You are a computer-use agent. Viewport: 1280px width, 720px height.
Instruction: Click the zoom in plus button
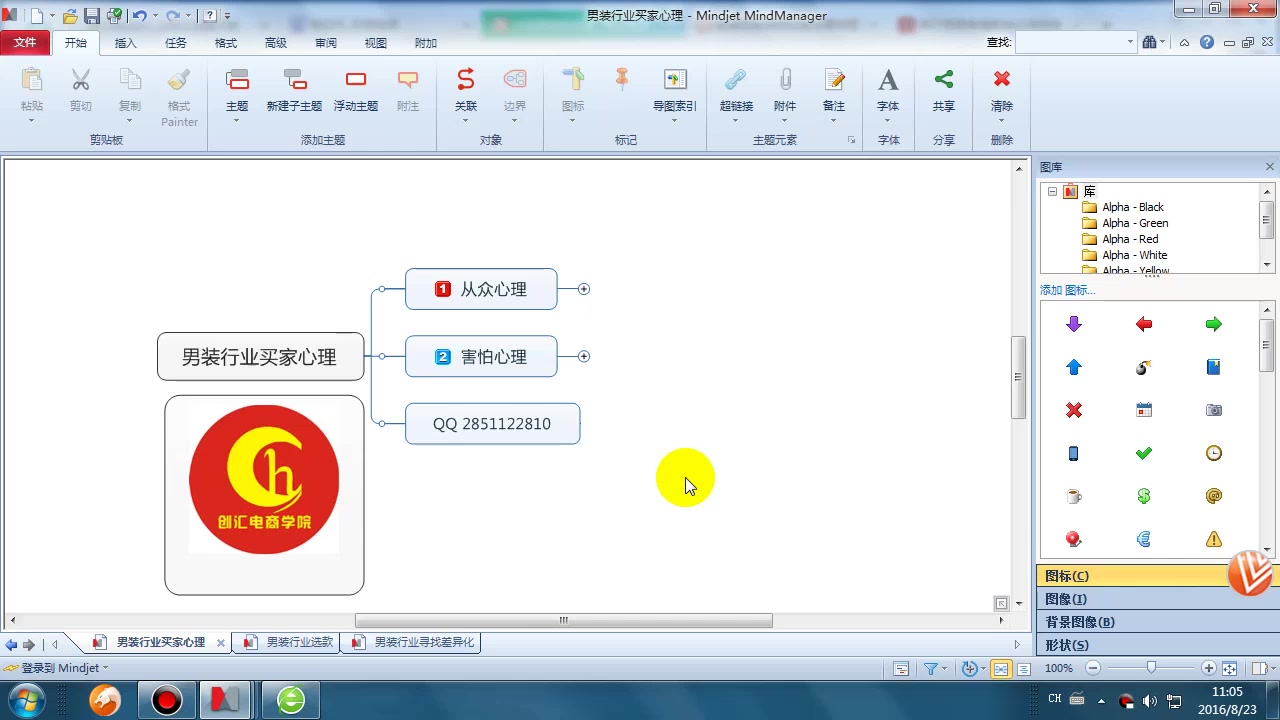pos(1209,668)
